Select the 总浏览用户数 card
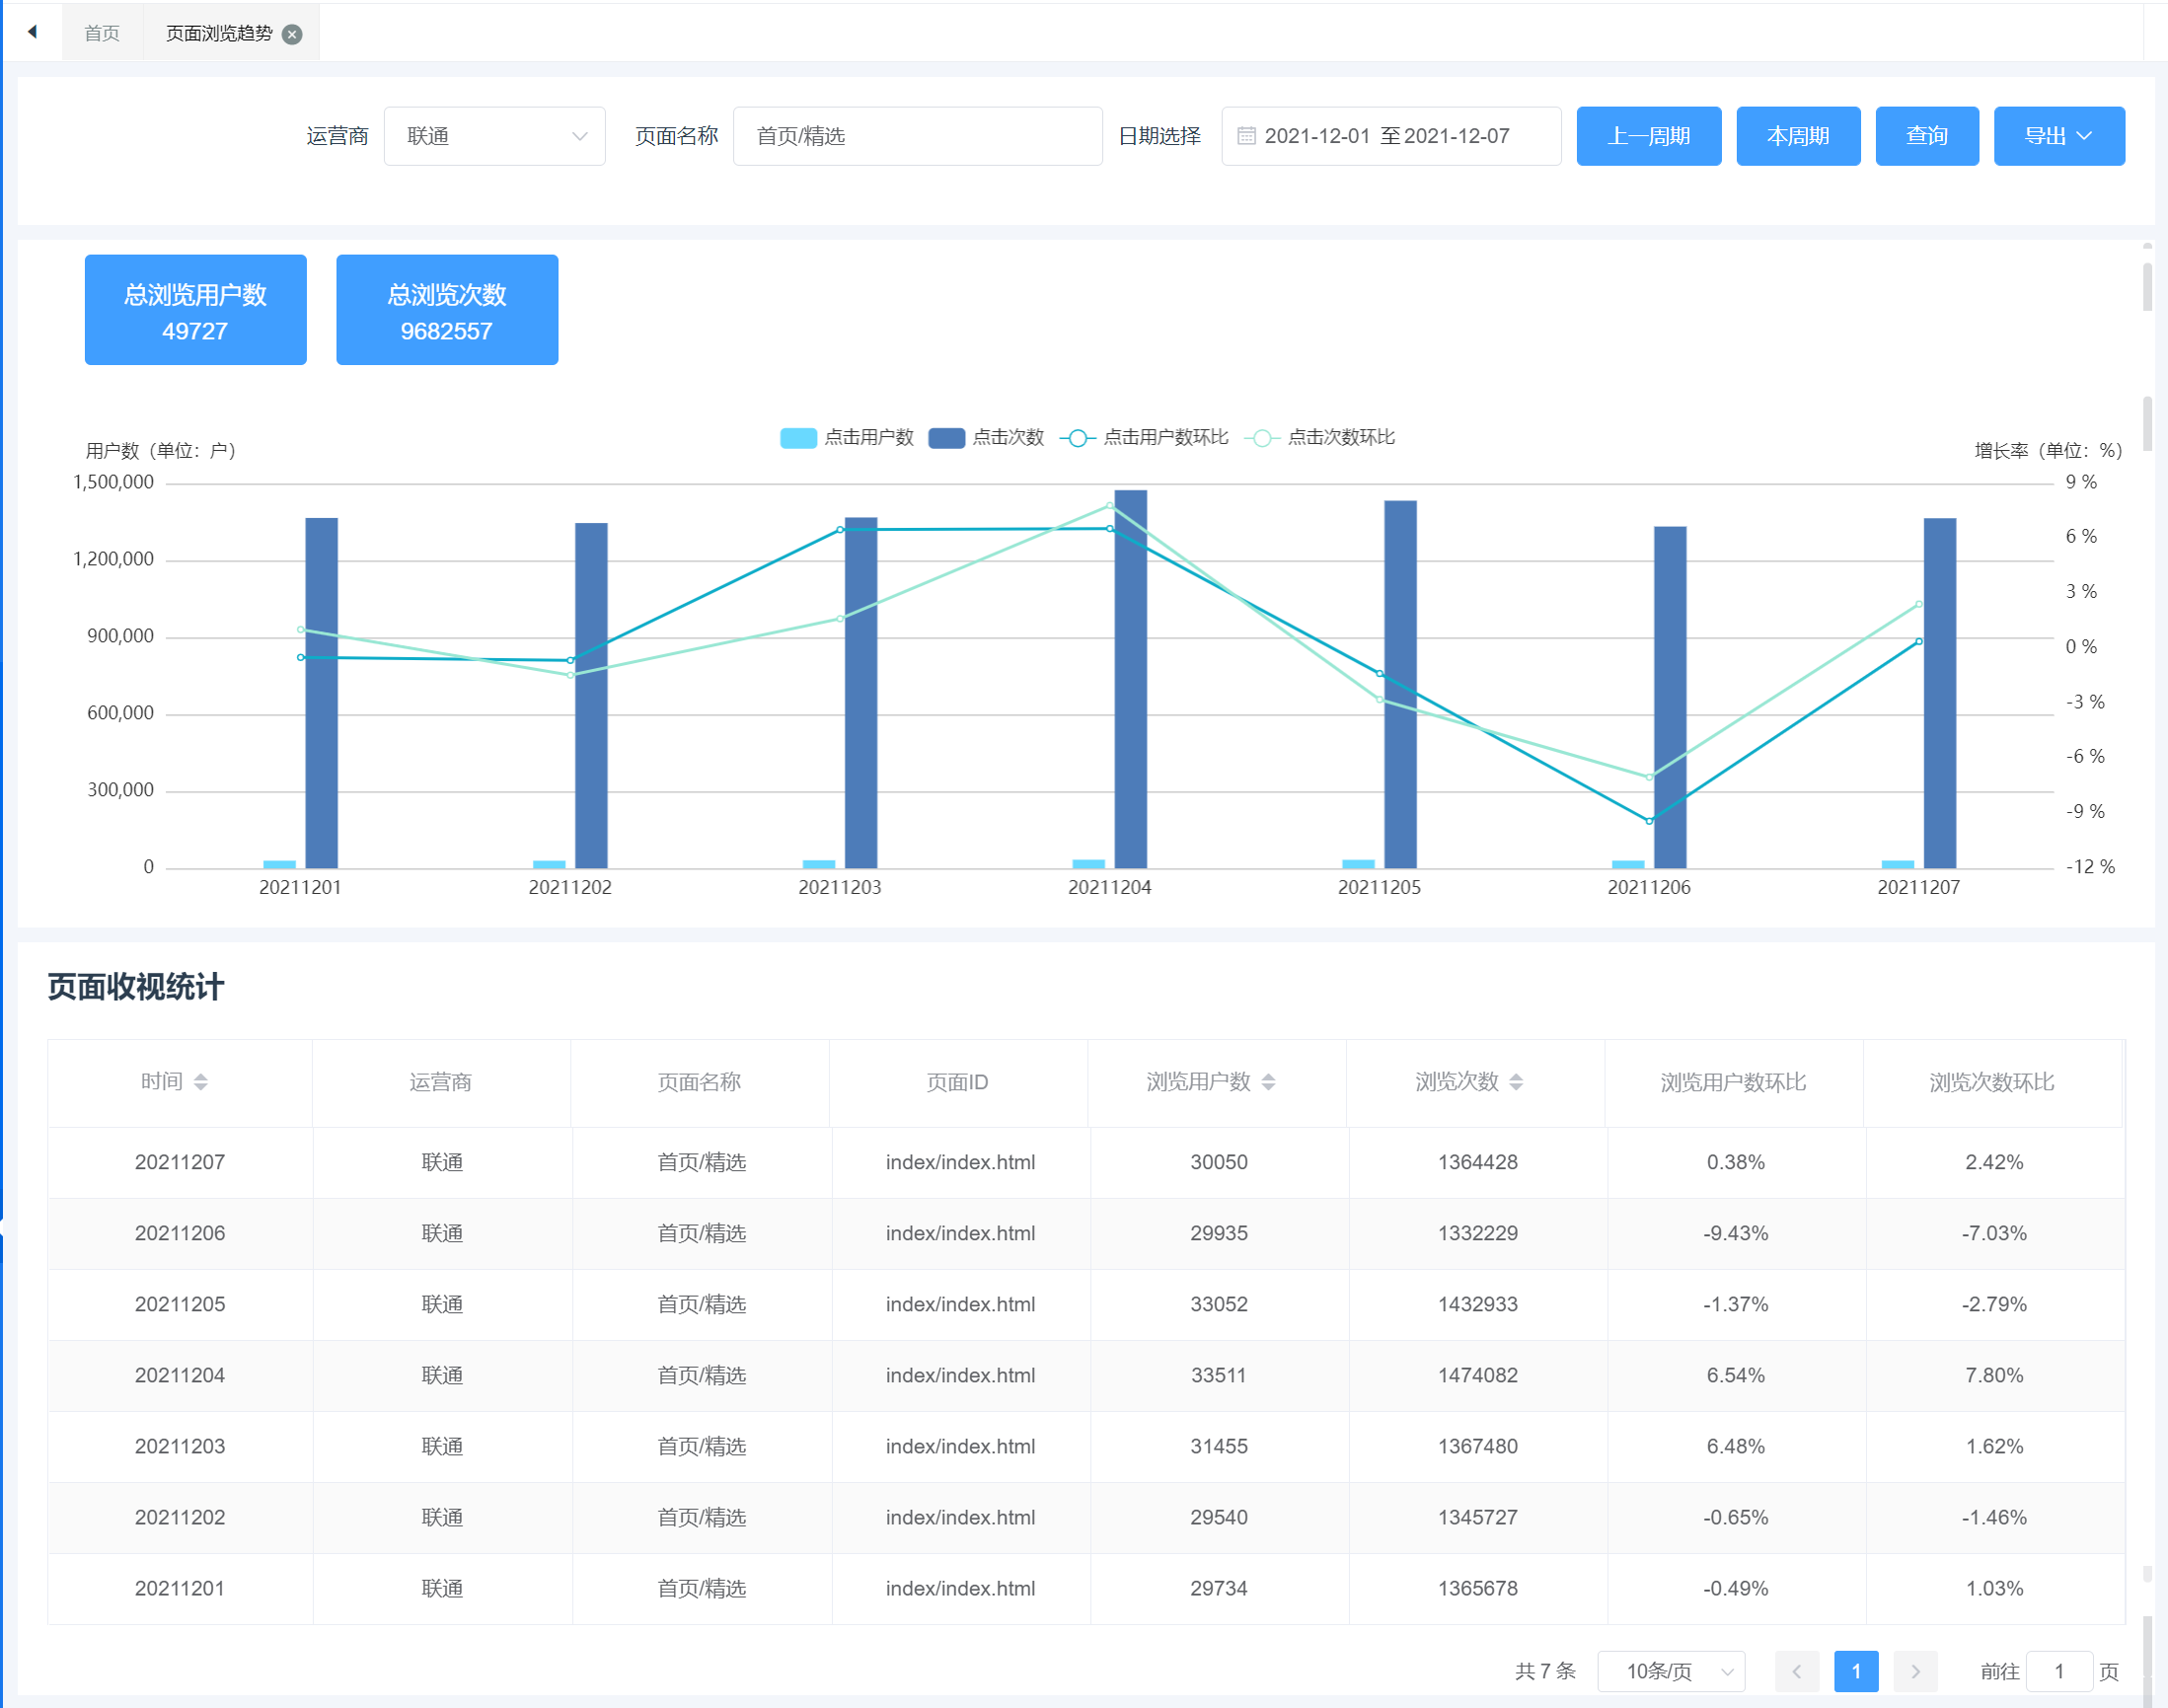The width and height of the screenshot is (2168, 1708). [x=195, y=310]
